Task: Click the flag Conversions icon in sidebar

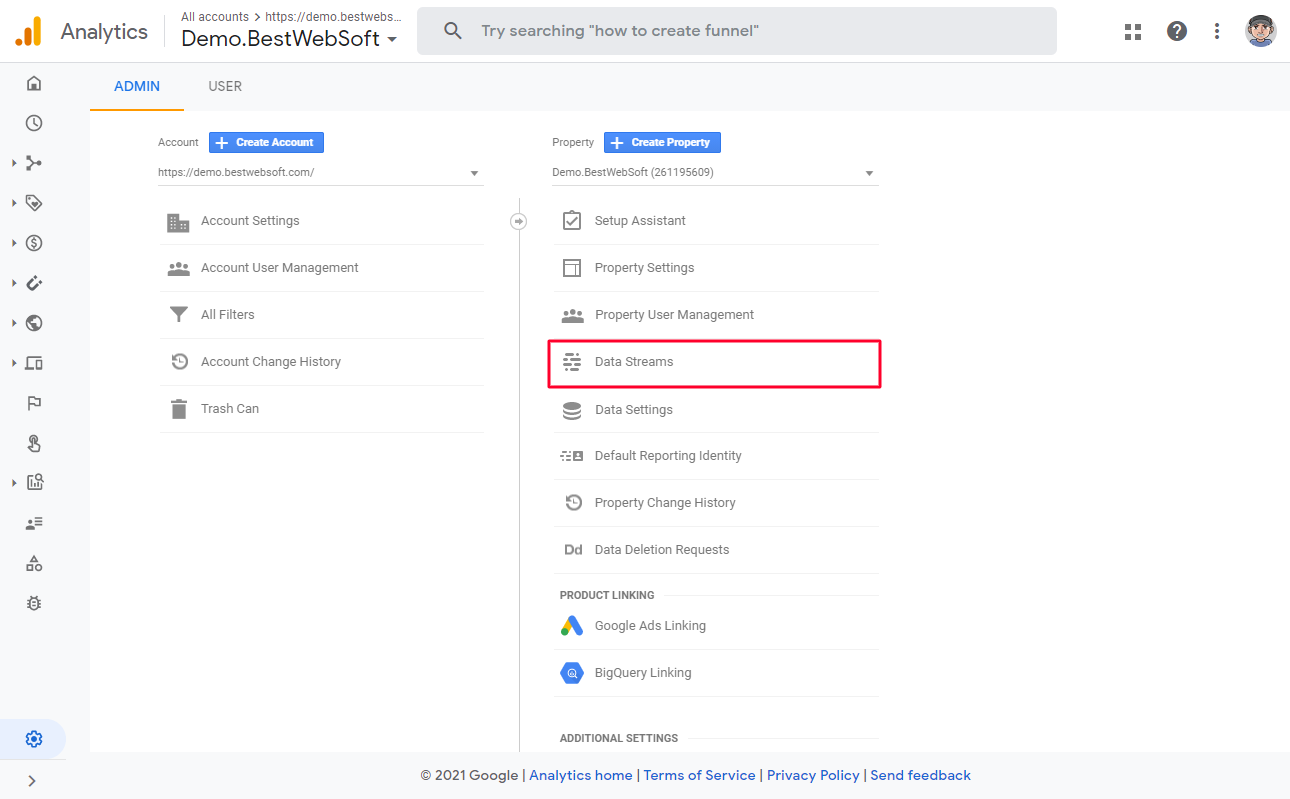Action: [x=34, y=403]
